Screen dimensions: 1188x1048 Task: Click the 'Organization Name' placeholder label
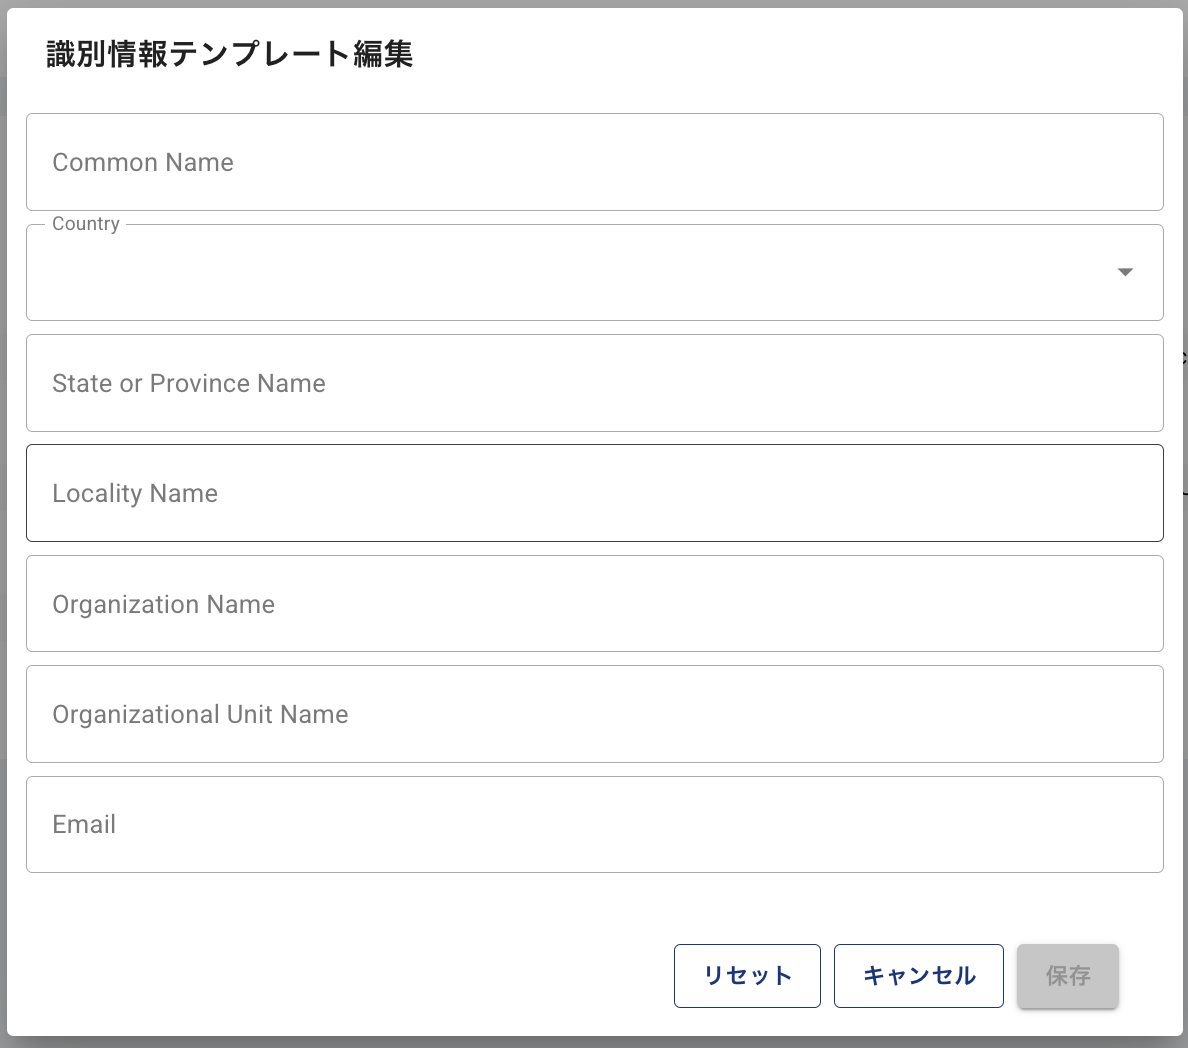point(163,604)
